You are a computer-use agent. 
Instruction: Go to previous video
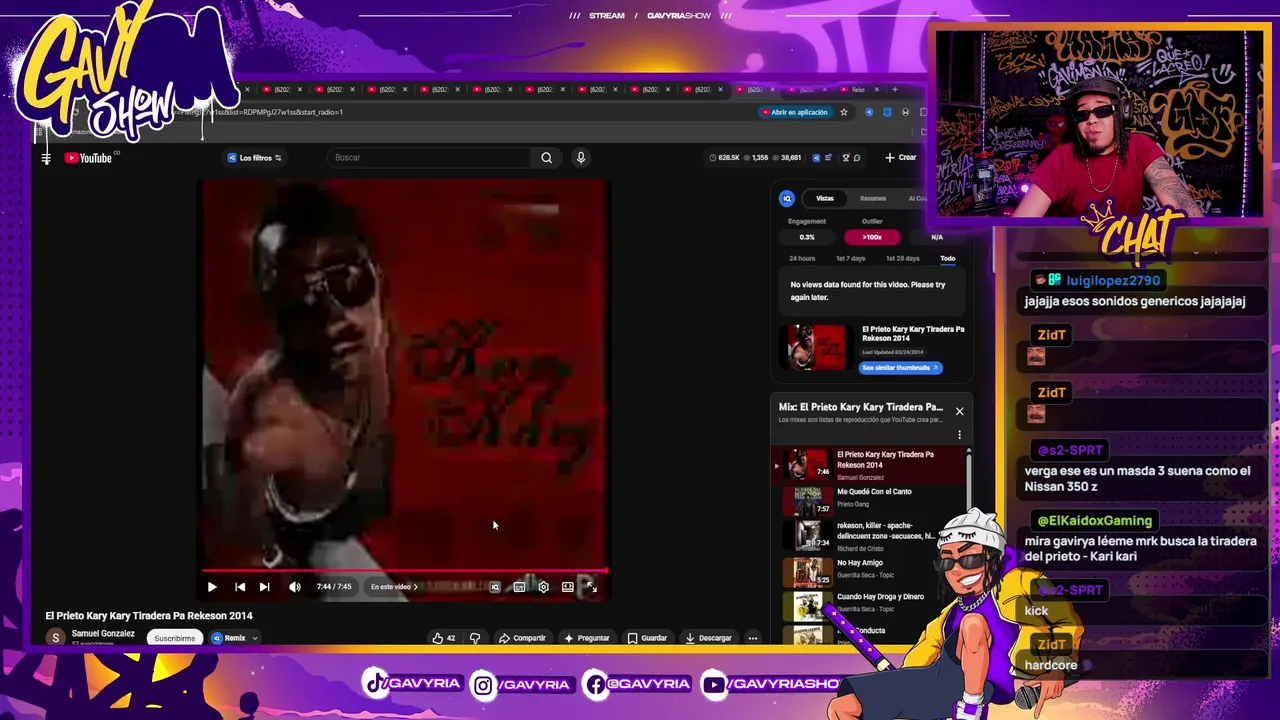click(x=240, y=587)
